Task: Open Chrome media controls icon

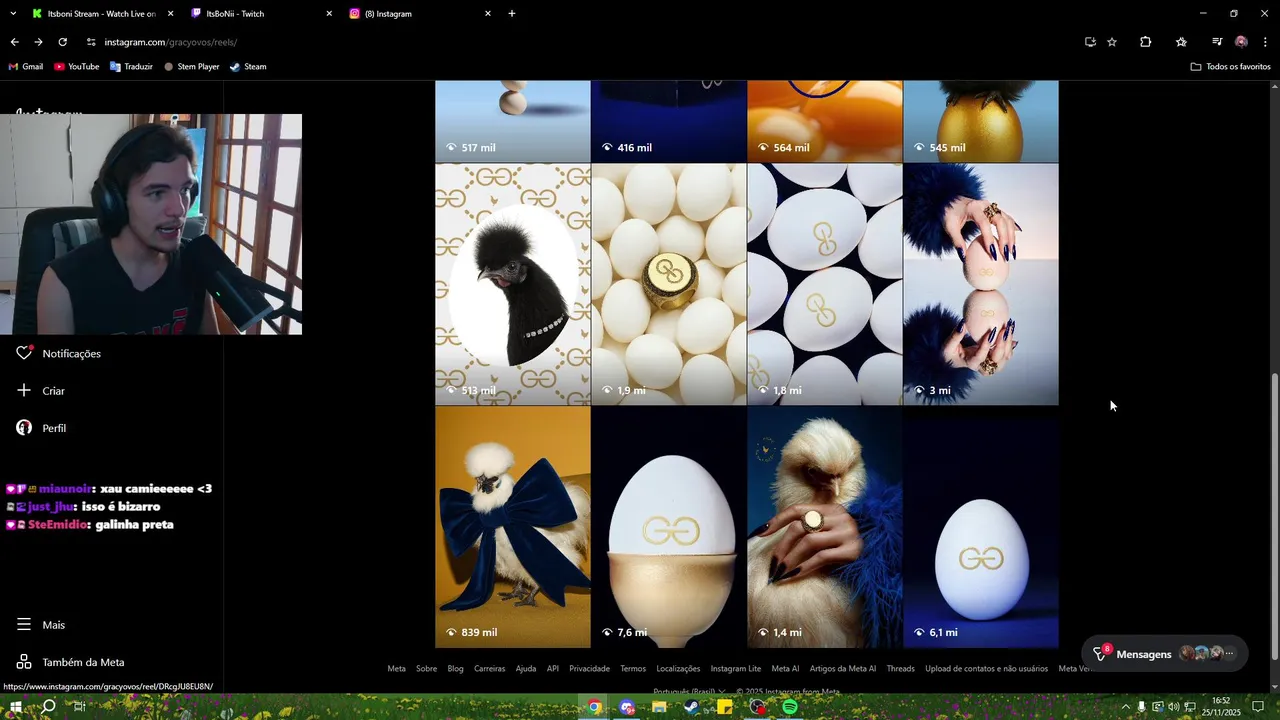Action: 1217,42
